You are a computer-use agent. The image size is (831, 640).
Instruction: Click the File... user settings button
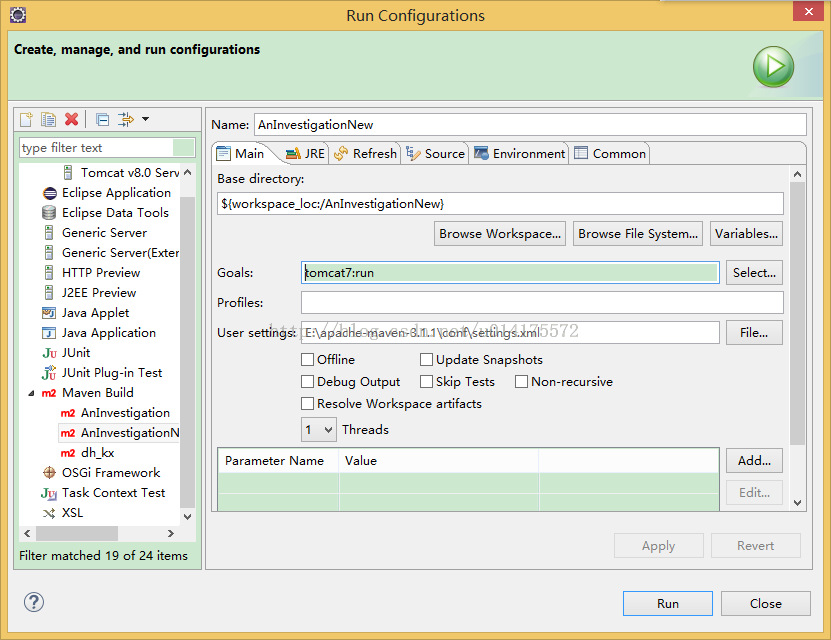pos(754,333)
